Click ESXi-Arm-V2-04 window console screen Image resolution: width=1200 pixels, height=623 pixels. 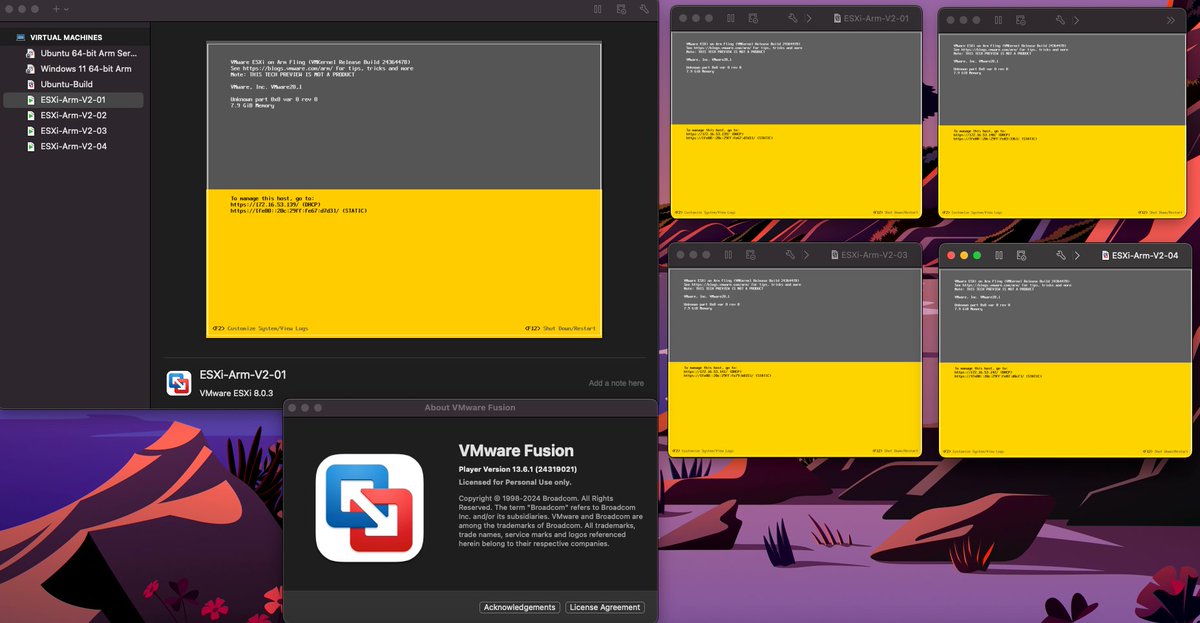1066,363
